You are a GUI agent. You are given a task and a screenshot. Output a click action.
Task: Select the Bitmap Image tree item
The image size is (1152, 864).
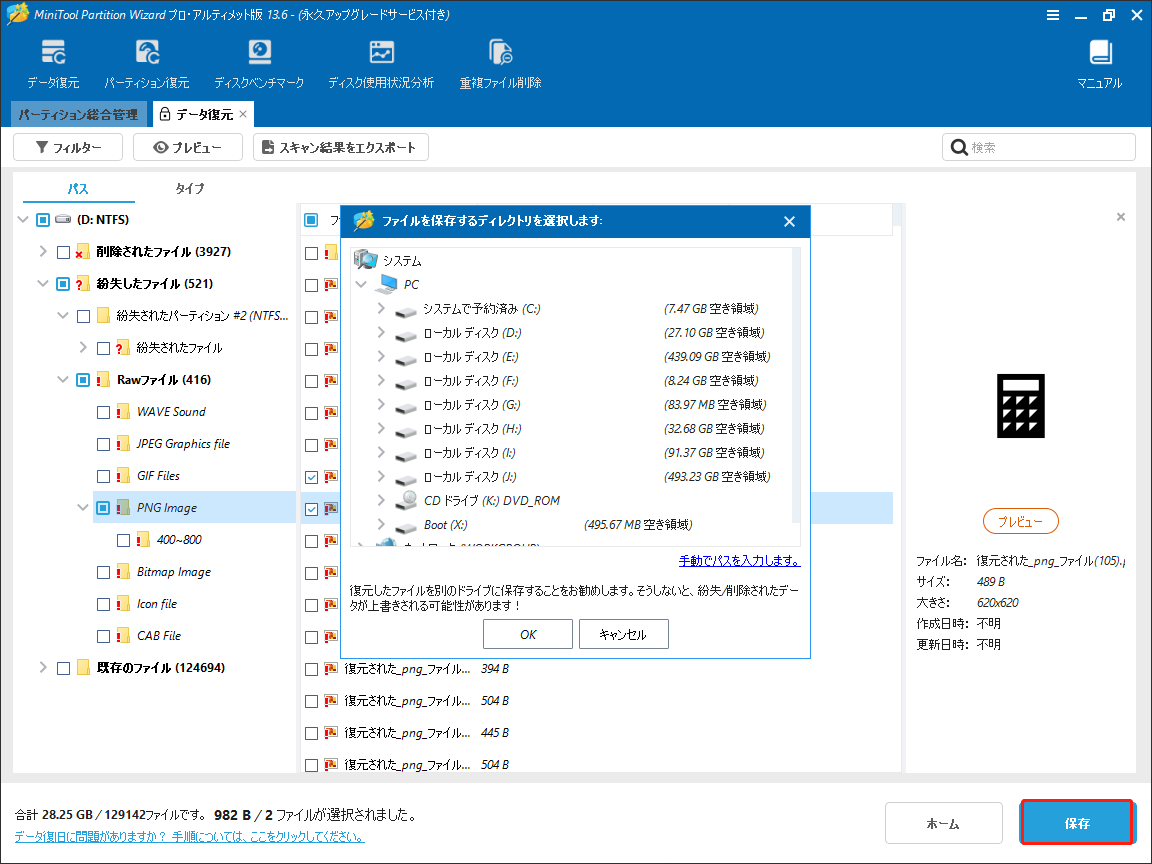(174, 572)
